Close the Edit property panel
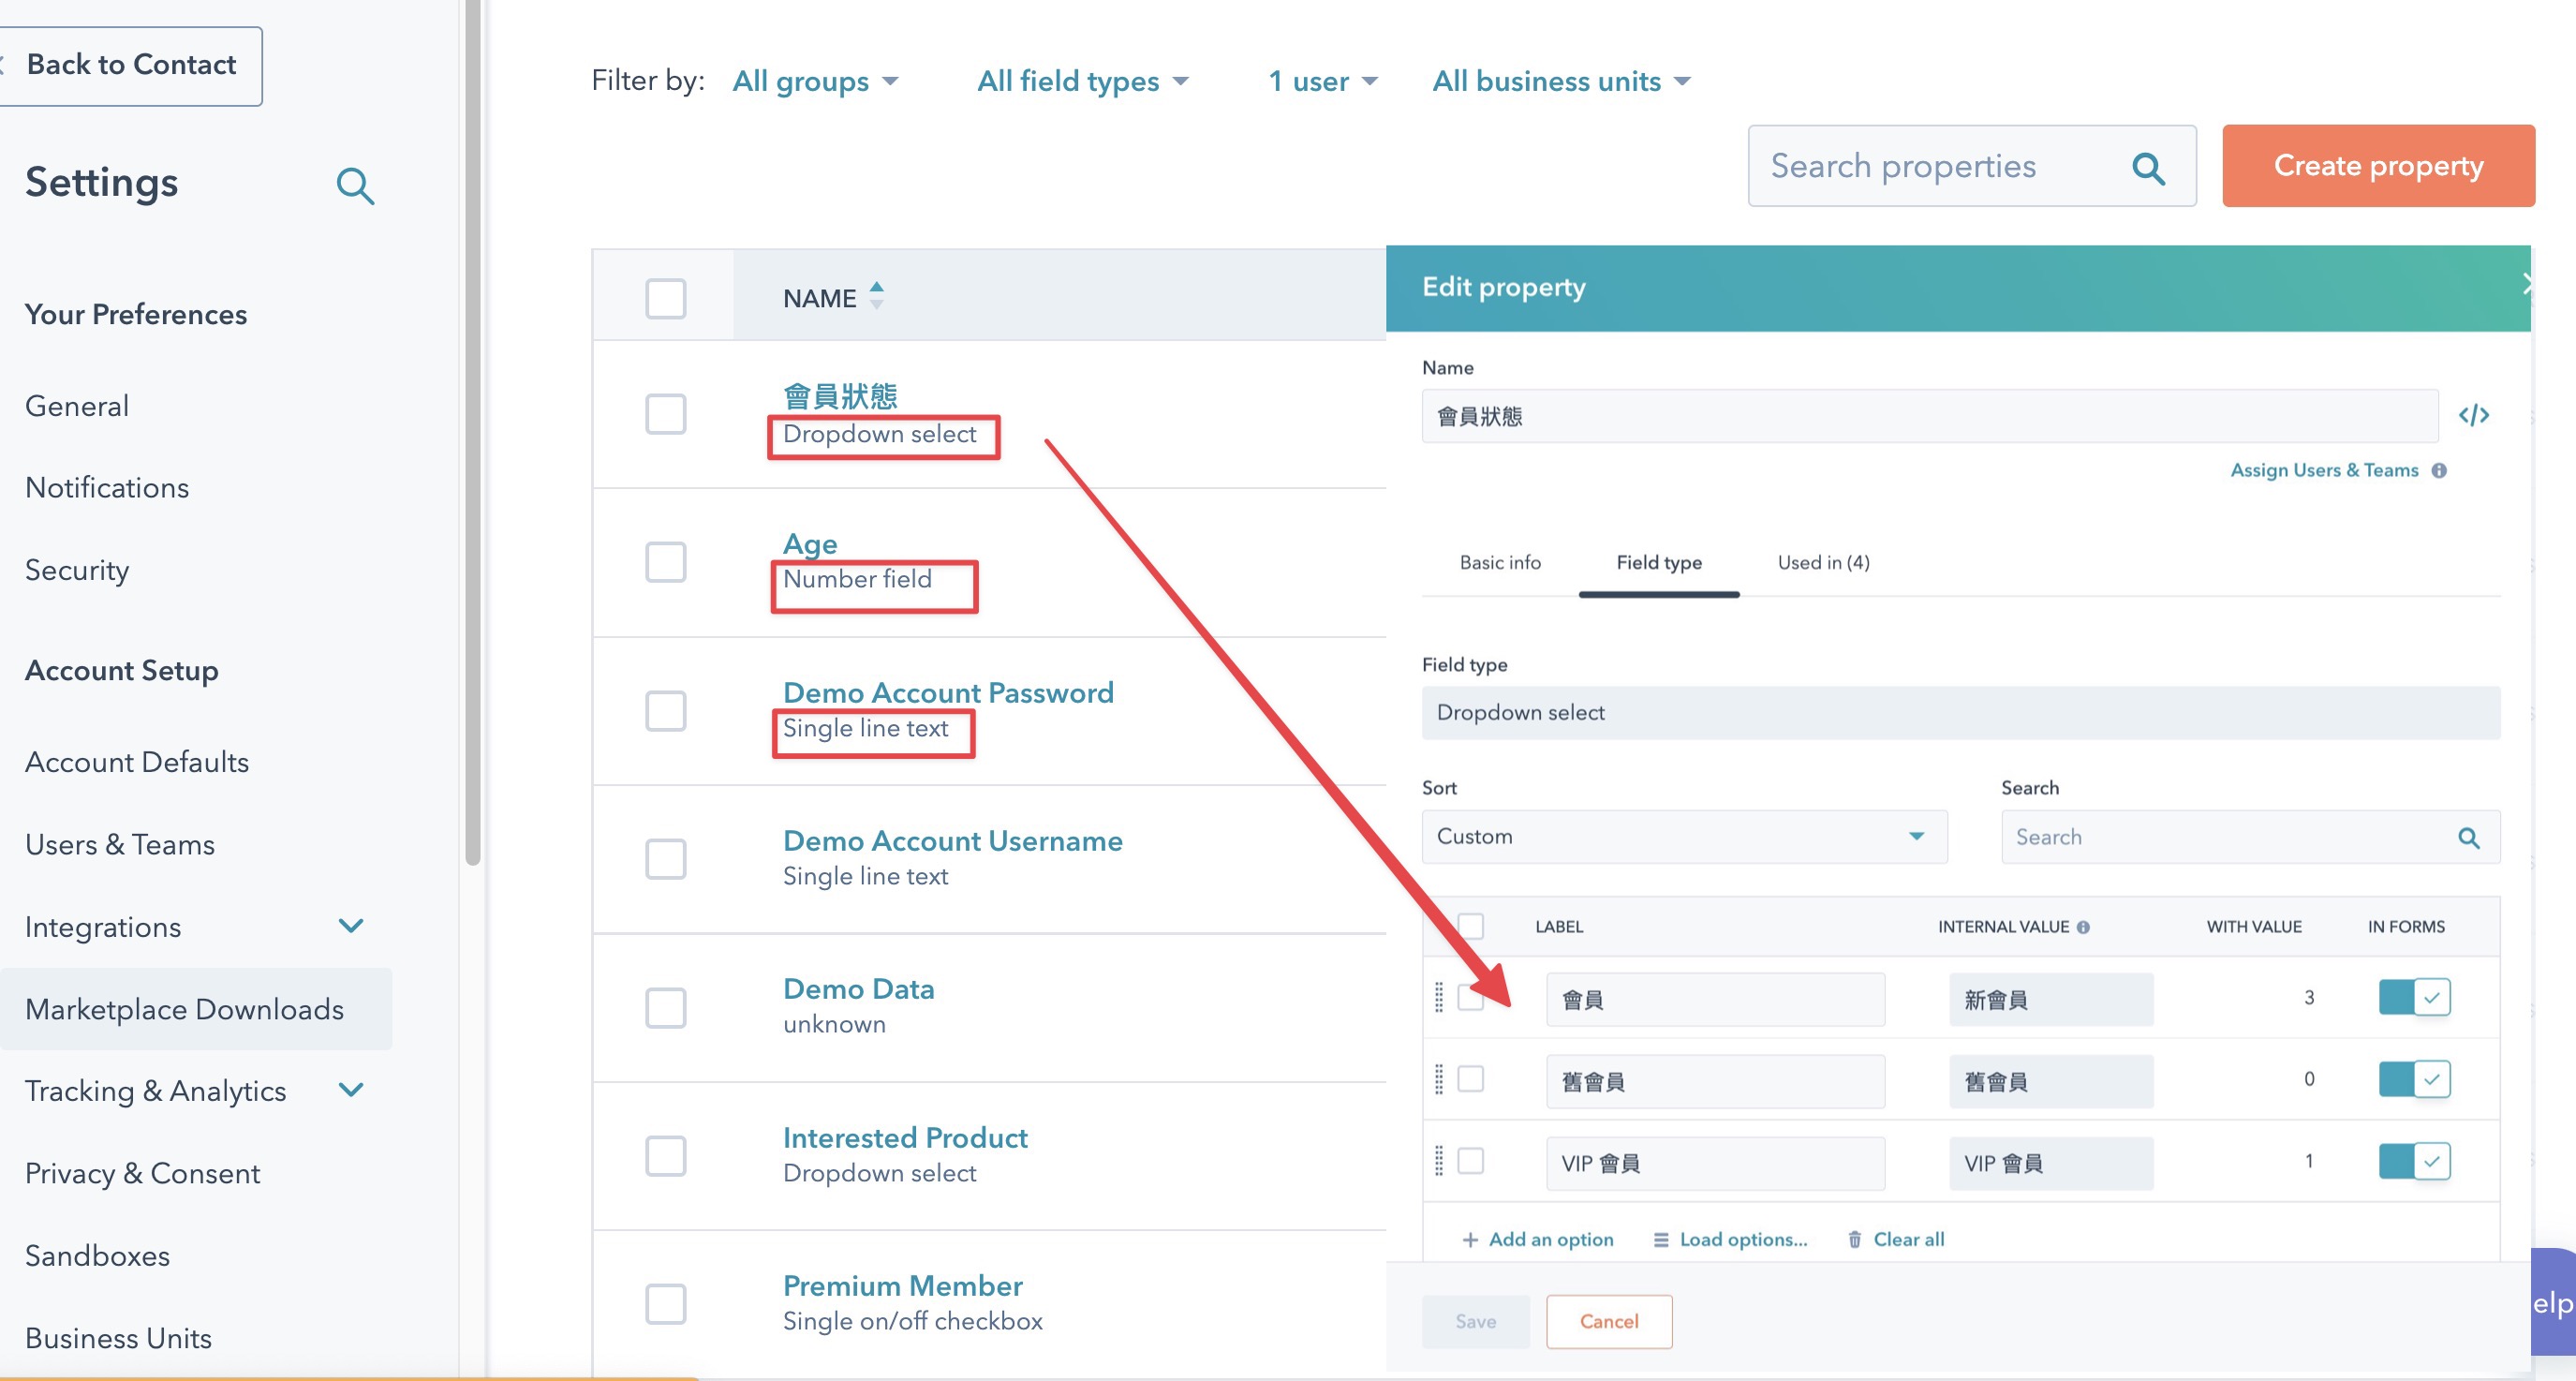Image resolution: width=2576 pixels, height=1381 pixels. 2526,285
